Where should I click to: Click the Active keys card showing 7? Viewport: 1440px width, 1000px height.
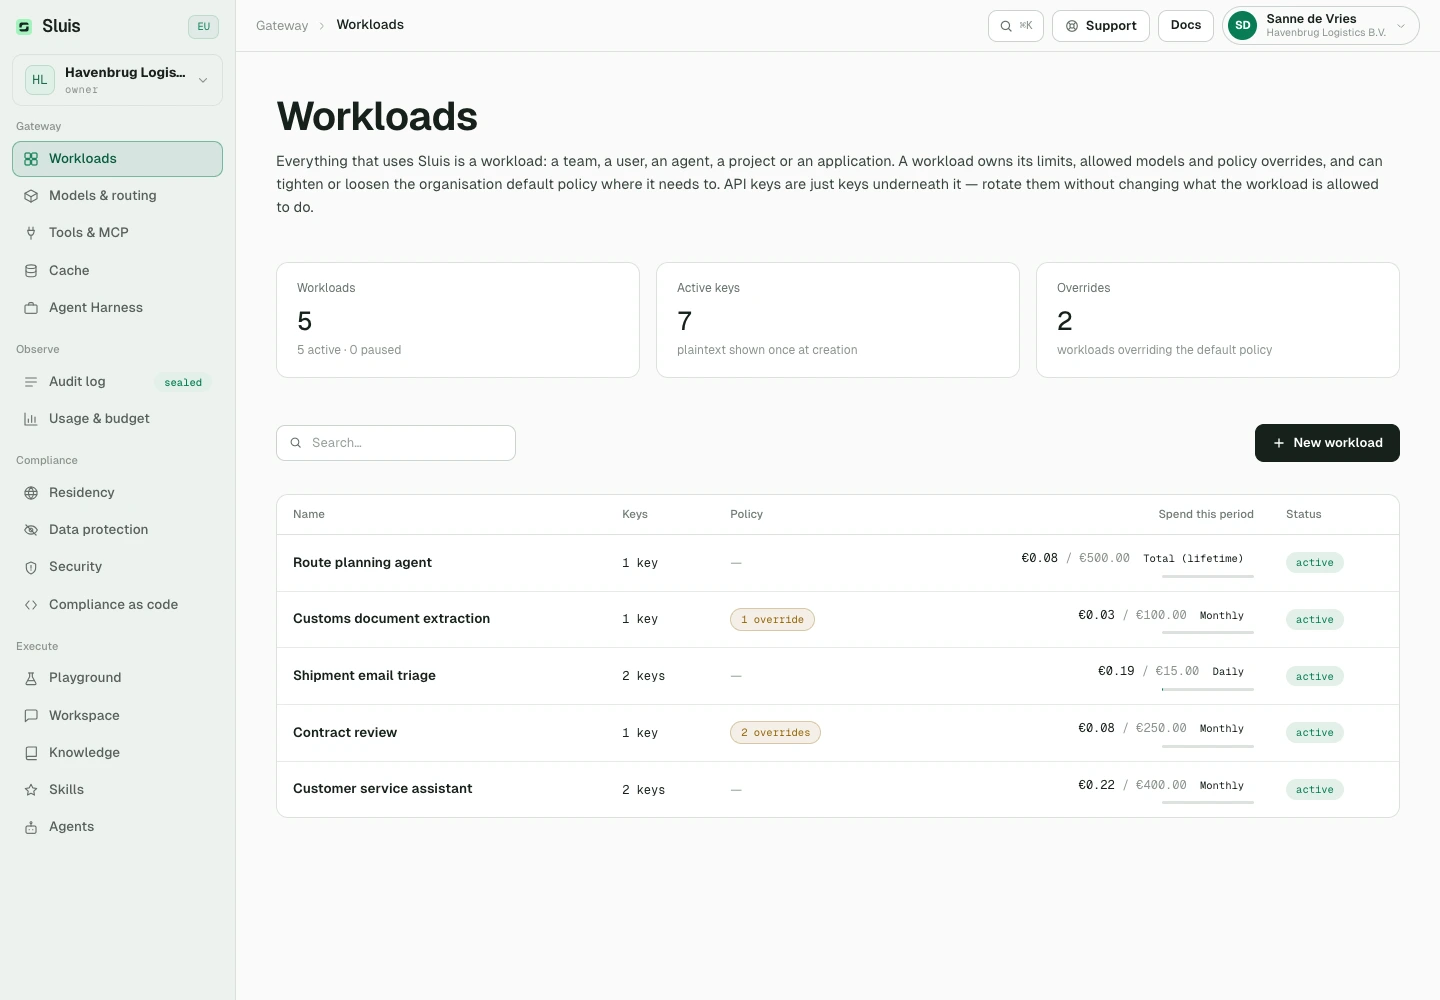(838, 320)
